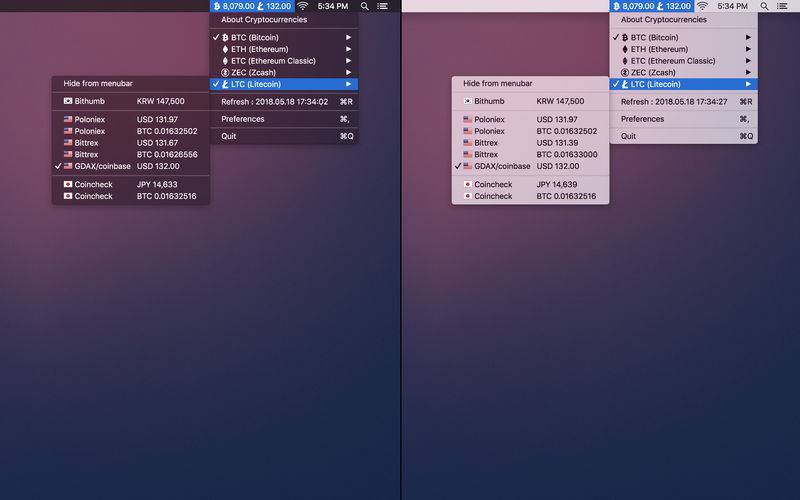The width and height of the screenshot is (800, 500).
Task: Expand the BTC submenu arrow in the light menu
Action: point(748,37)
